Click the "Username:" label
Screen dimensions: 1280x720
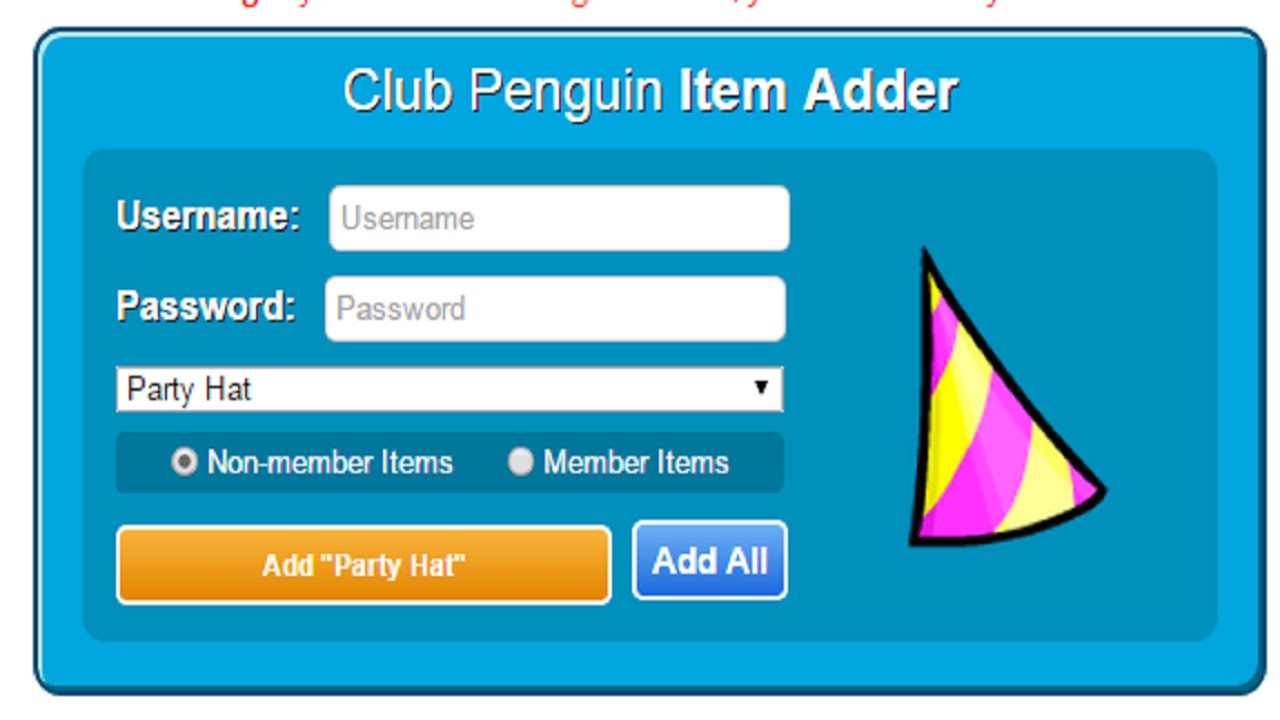point(208,216)
